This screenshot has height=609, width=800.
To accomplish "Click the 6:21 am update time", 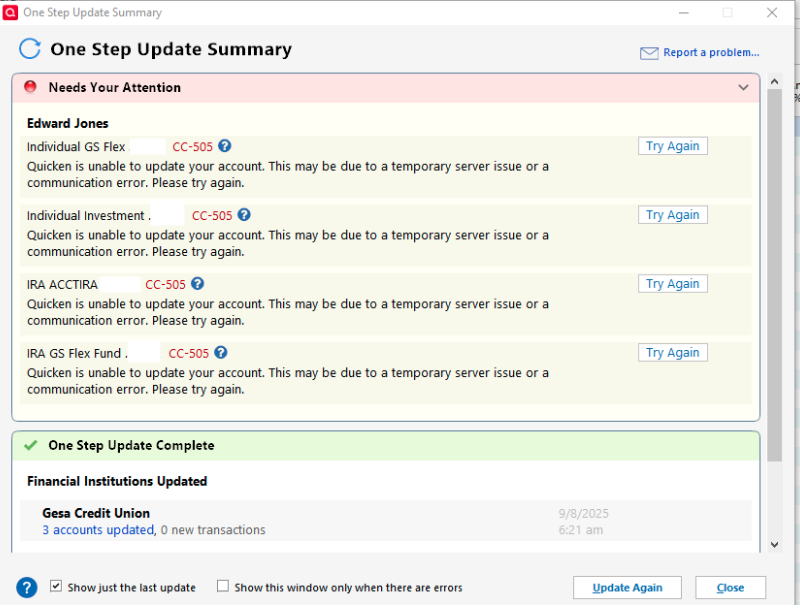I will 581,530.
